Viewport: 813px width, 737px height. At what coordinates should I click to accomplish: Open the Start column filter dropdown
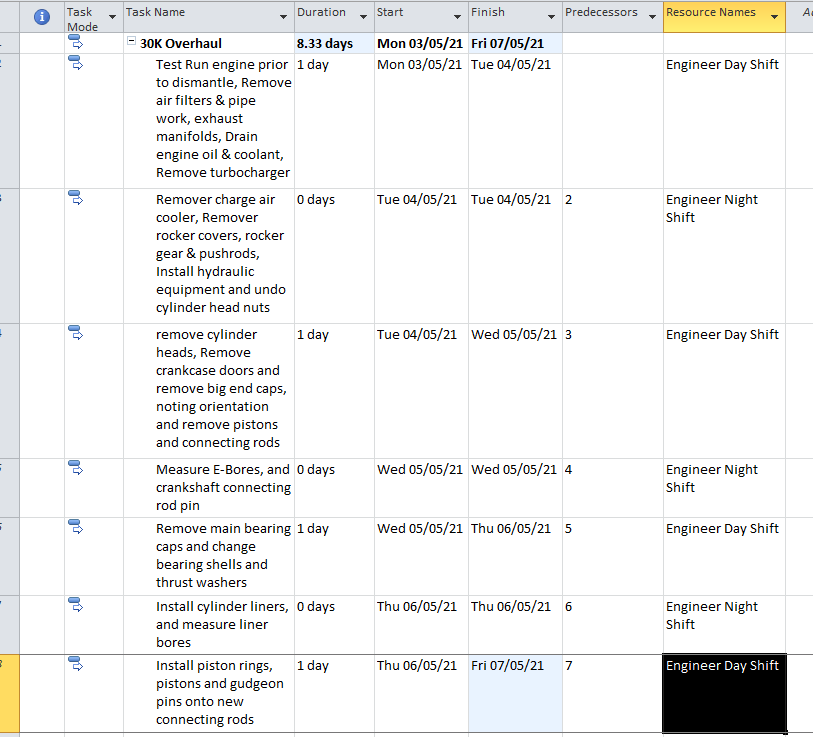click(x=456, y=14)
